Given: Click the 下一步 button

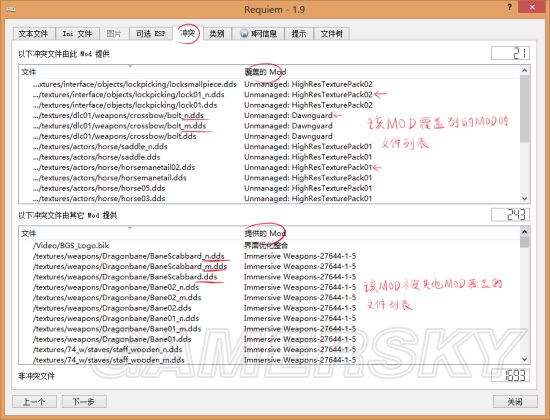Looking at the screenshot, I should [x=84, y=401].
